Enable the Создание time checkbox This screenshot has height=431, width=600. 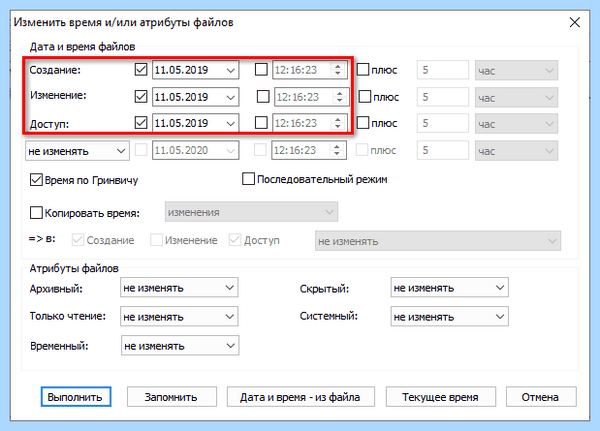click(261, 70)
